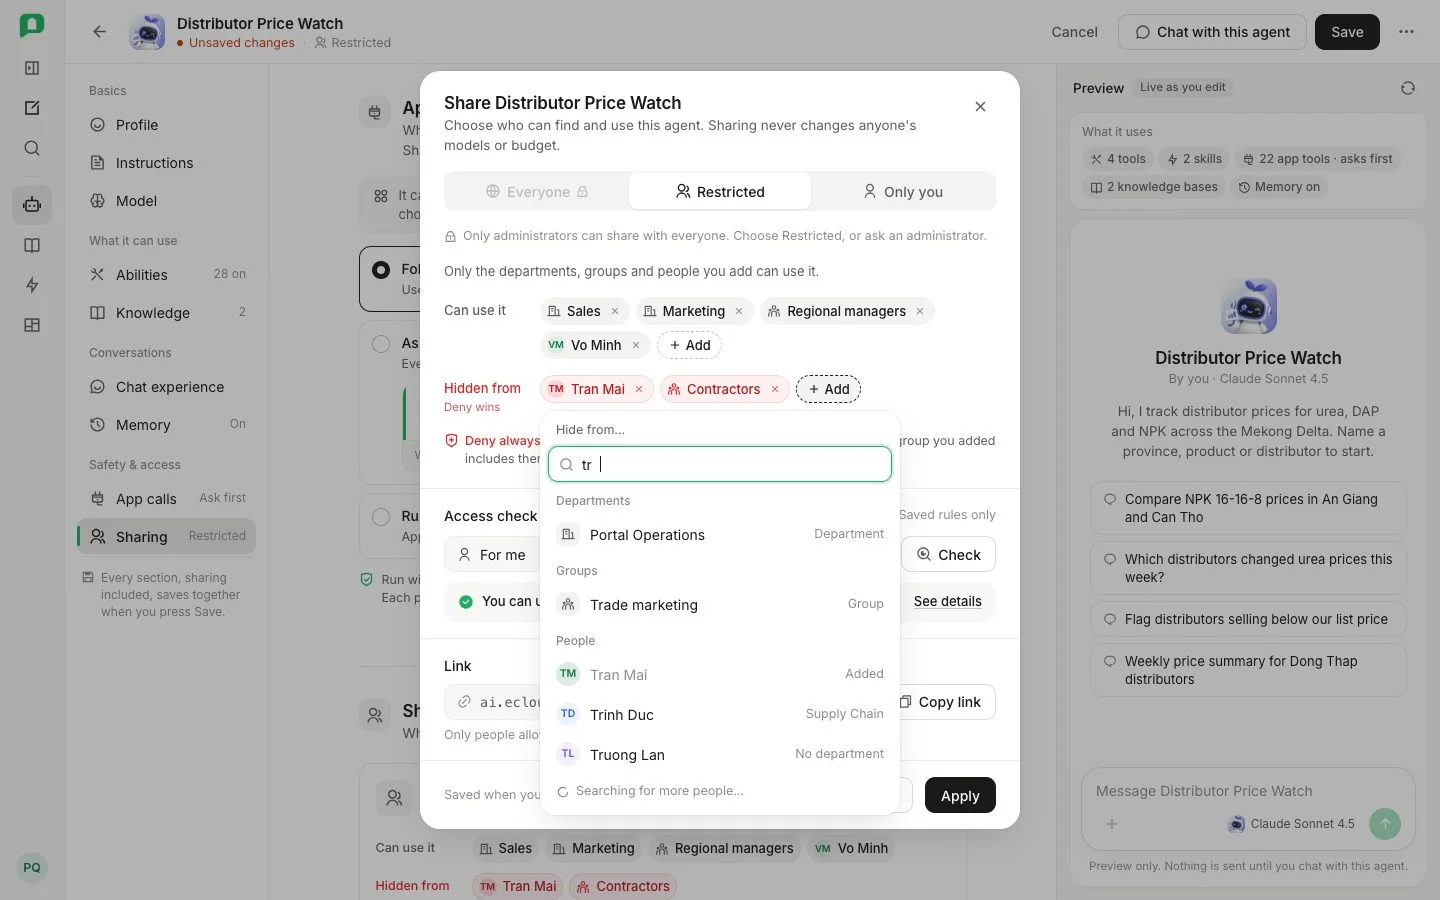Toggle the sidebar panel icon

[32, 68]
